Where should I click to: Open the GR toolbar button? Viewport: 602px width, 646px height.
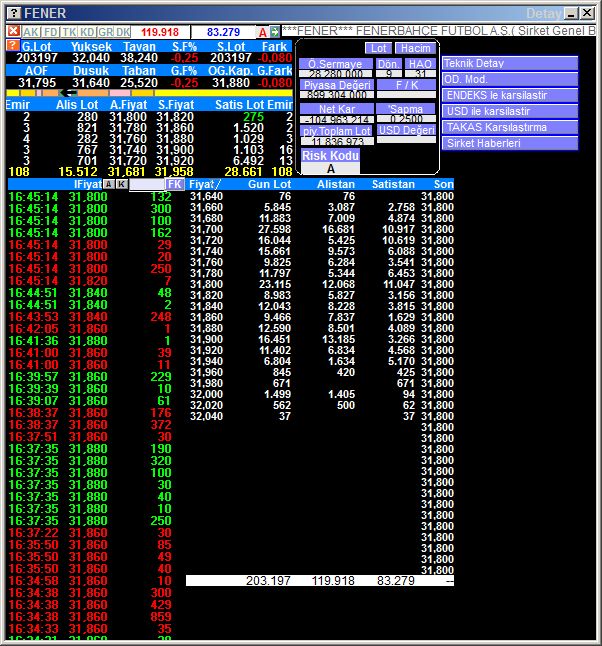pos(105,32)
